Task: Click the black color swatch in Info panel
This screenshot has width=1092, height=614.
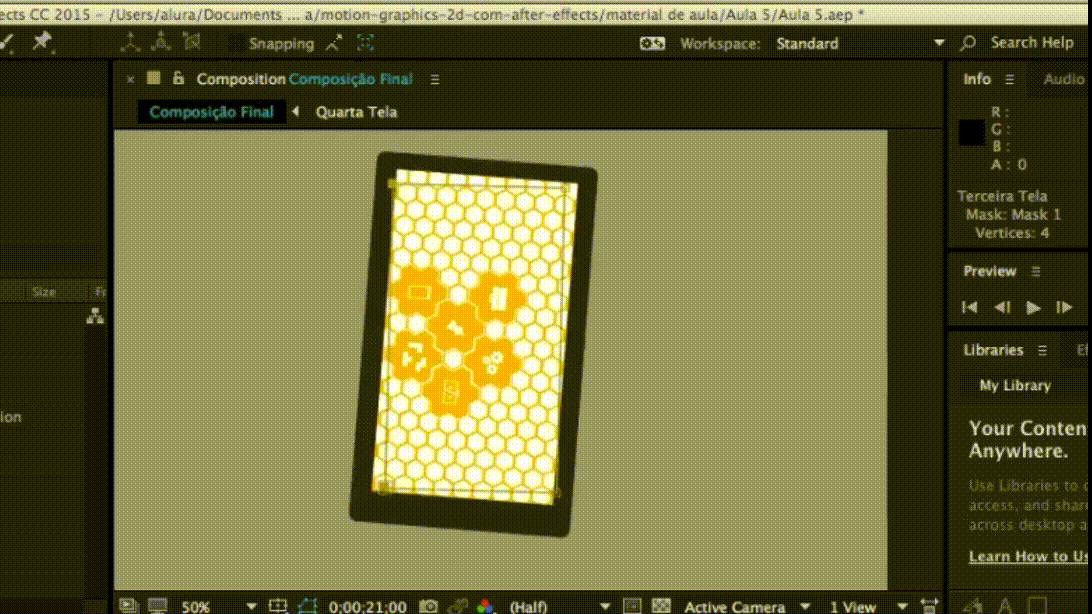Action: (x=971, y=132)
